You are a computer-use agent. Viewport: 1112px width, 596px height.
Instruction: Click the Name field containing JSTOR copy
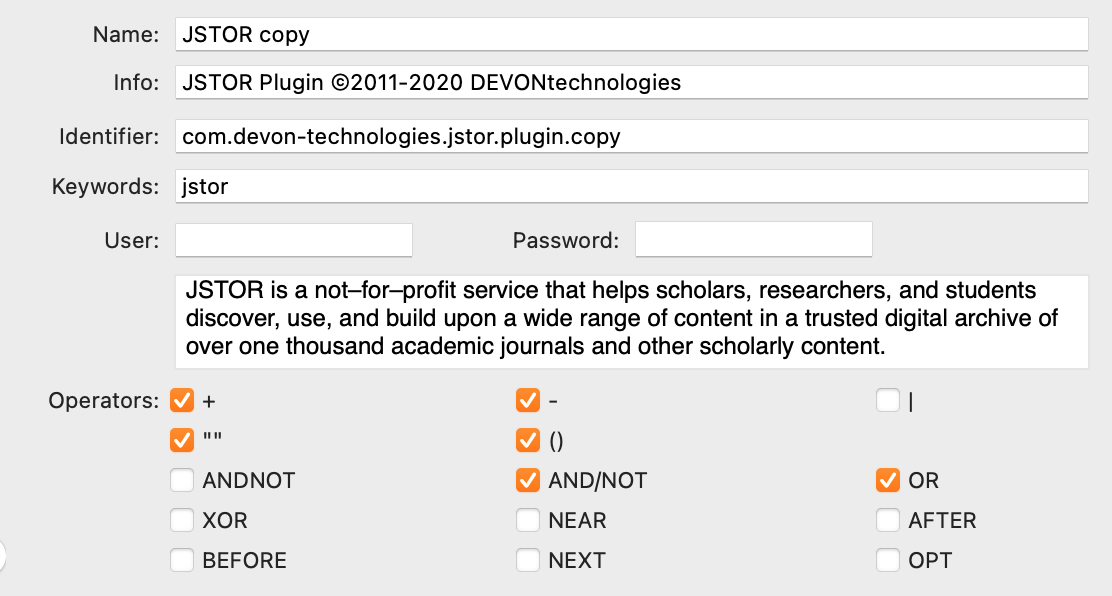(631, 34)
